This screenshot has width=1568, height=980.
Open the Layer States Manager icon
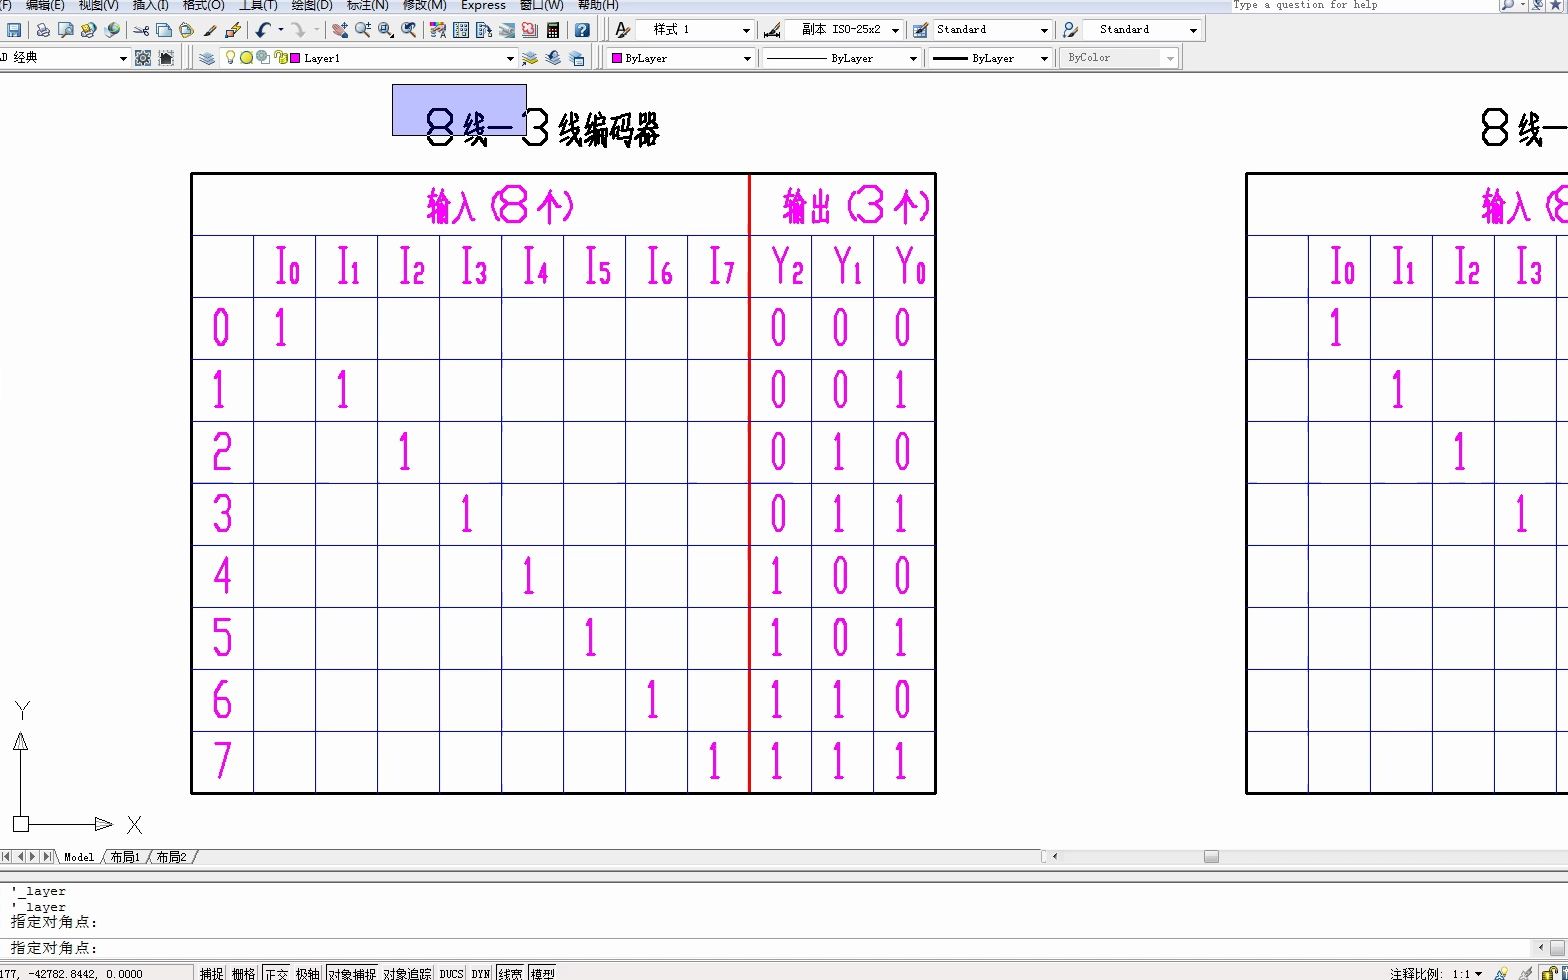coord(577,58)
